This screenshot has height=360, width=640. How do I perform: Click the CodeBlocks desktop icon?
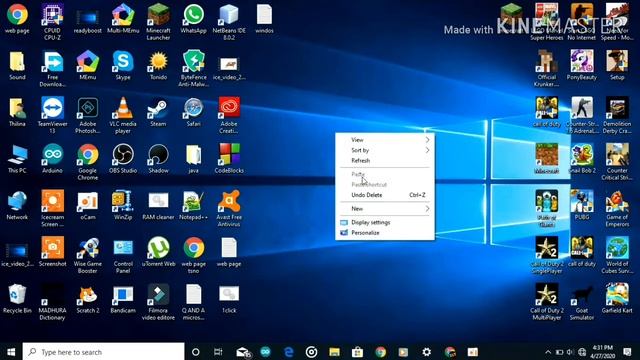click(229, 158)
